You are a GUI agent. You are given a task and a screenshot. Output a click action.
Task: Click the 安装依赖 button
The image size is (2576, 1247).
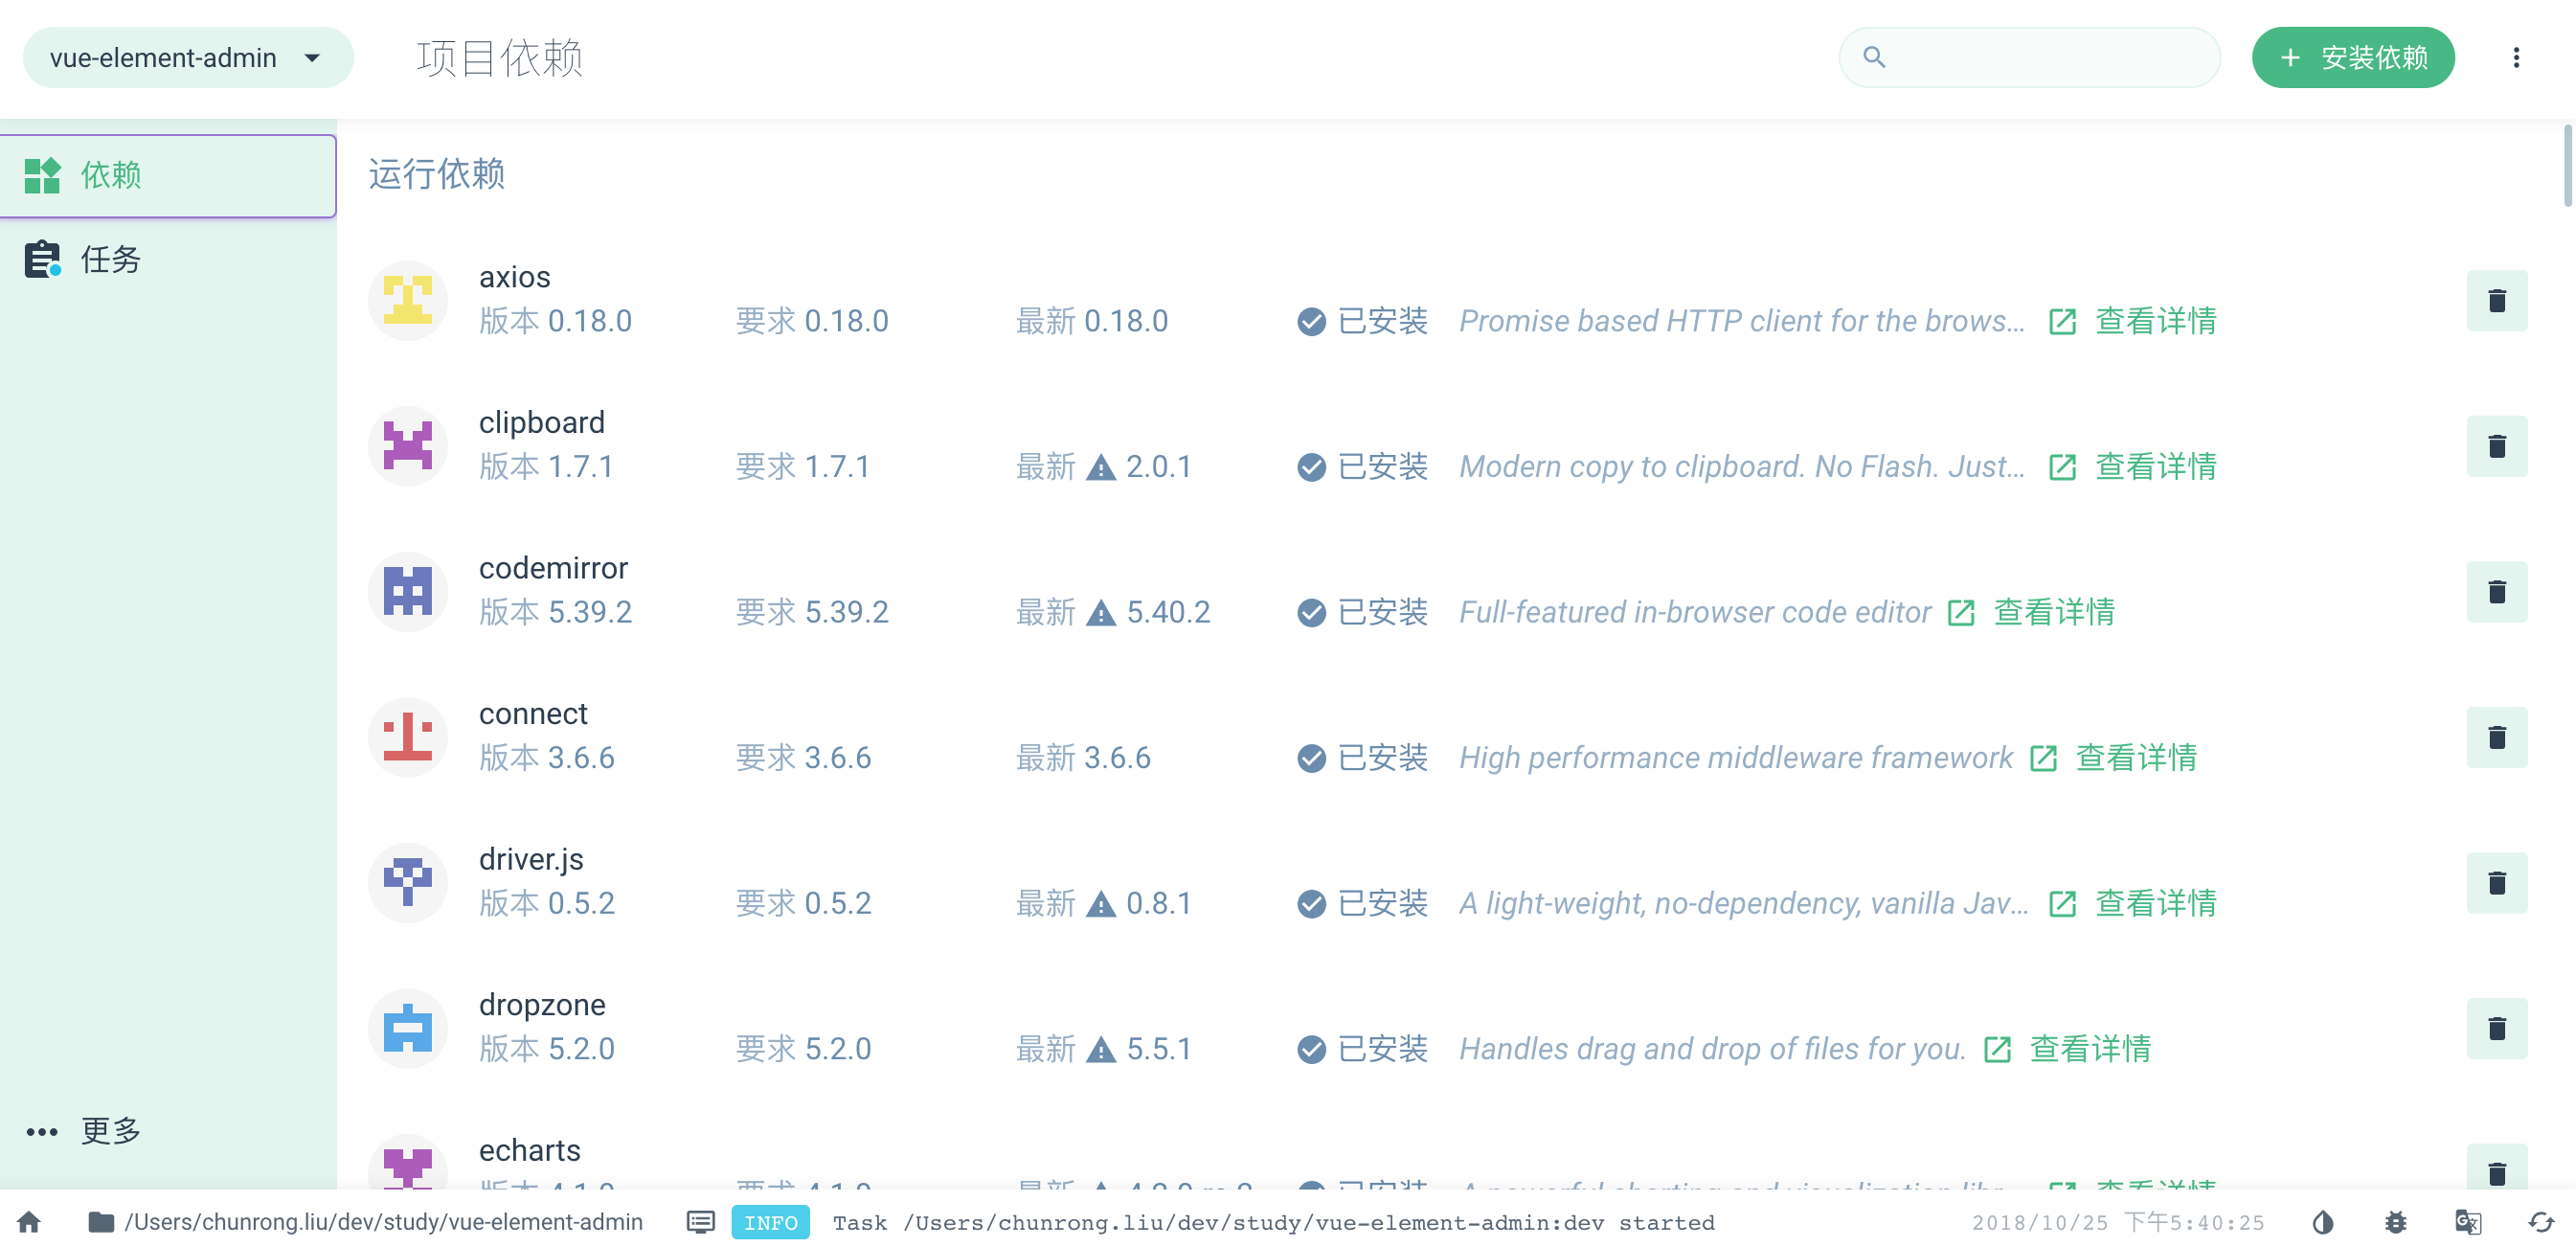click(x=2352, y=58)
